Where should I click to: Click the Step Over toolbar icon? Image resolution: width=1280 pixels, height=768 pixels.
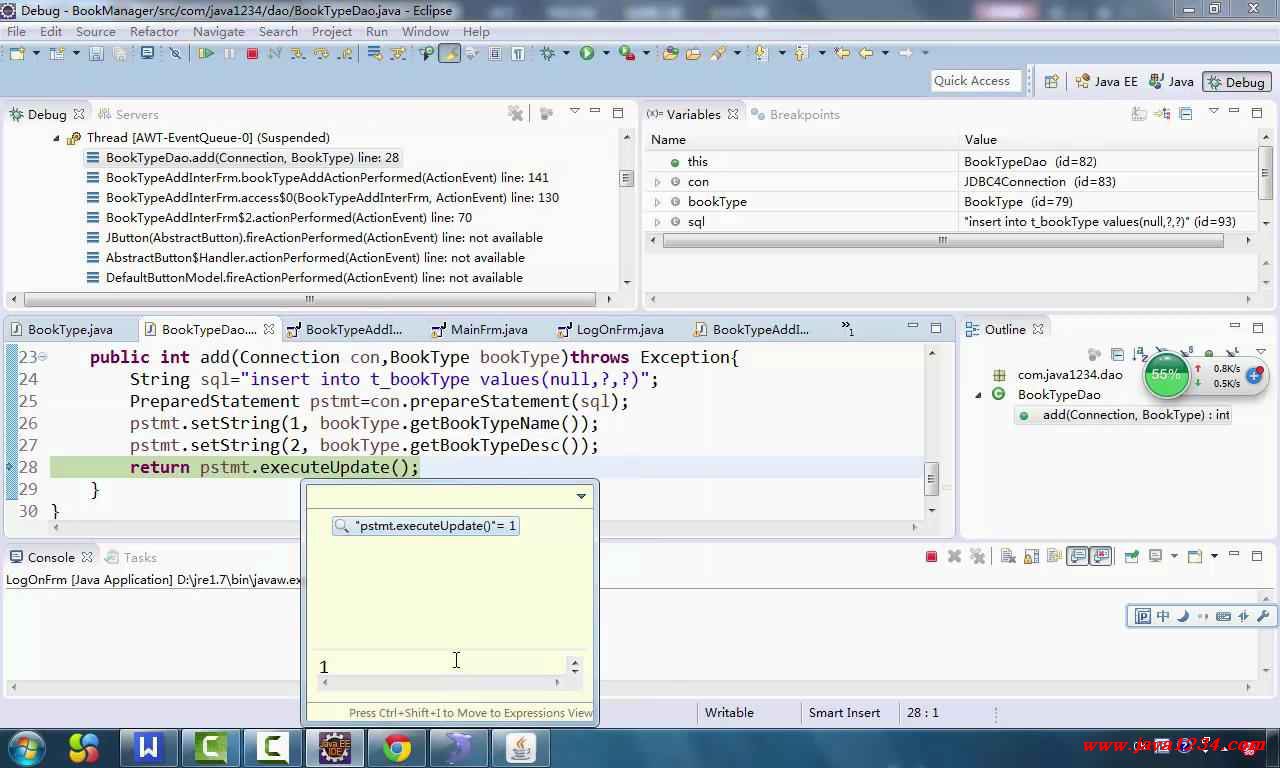pos(320,53)
